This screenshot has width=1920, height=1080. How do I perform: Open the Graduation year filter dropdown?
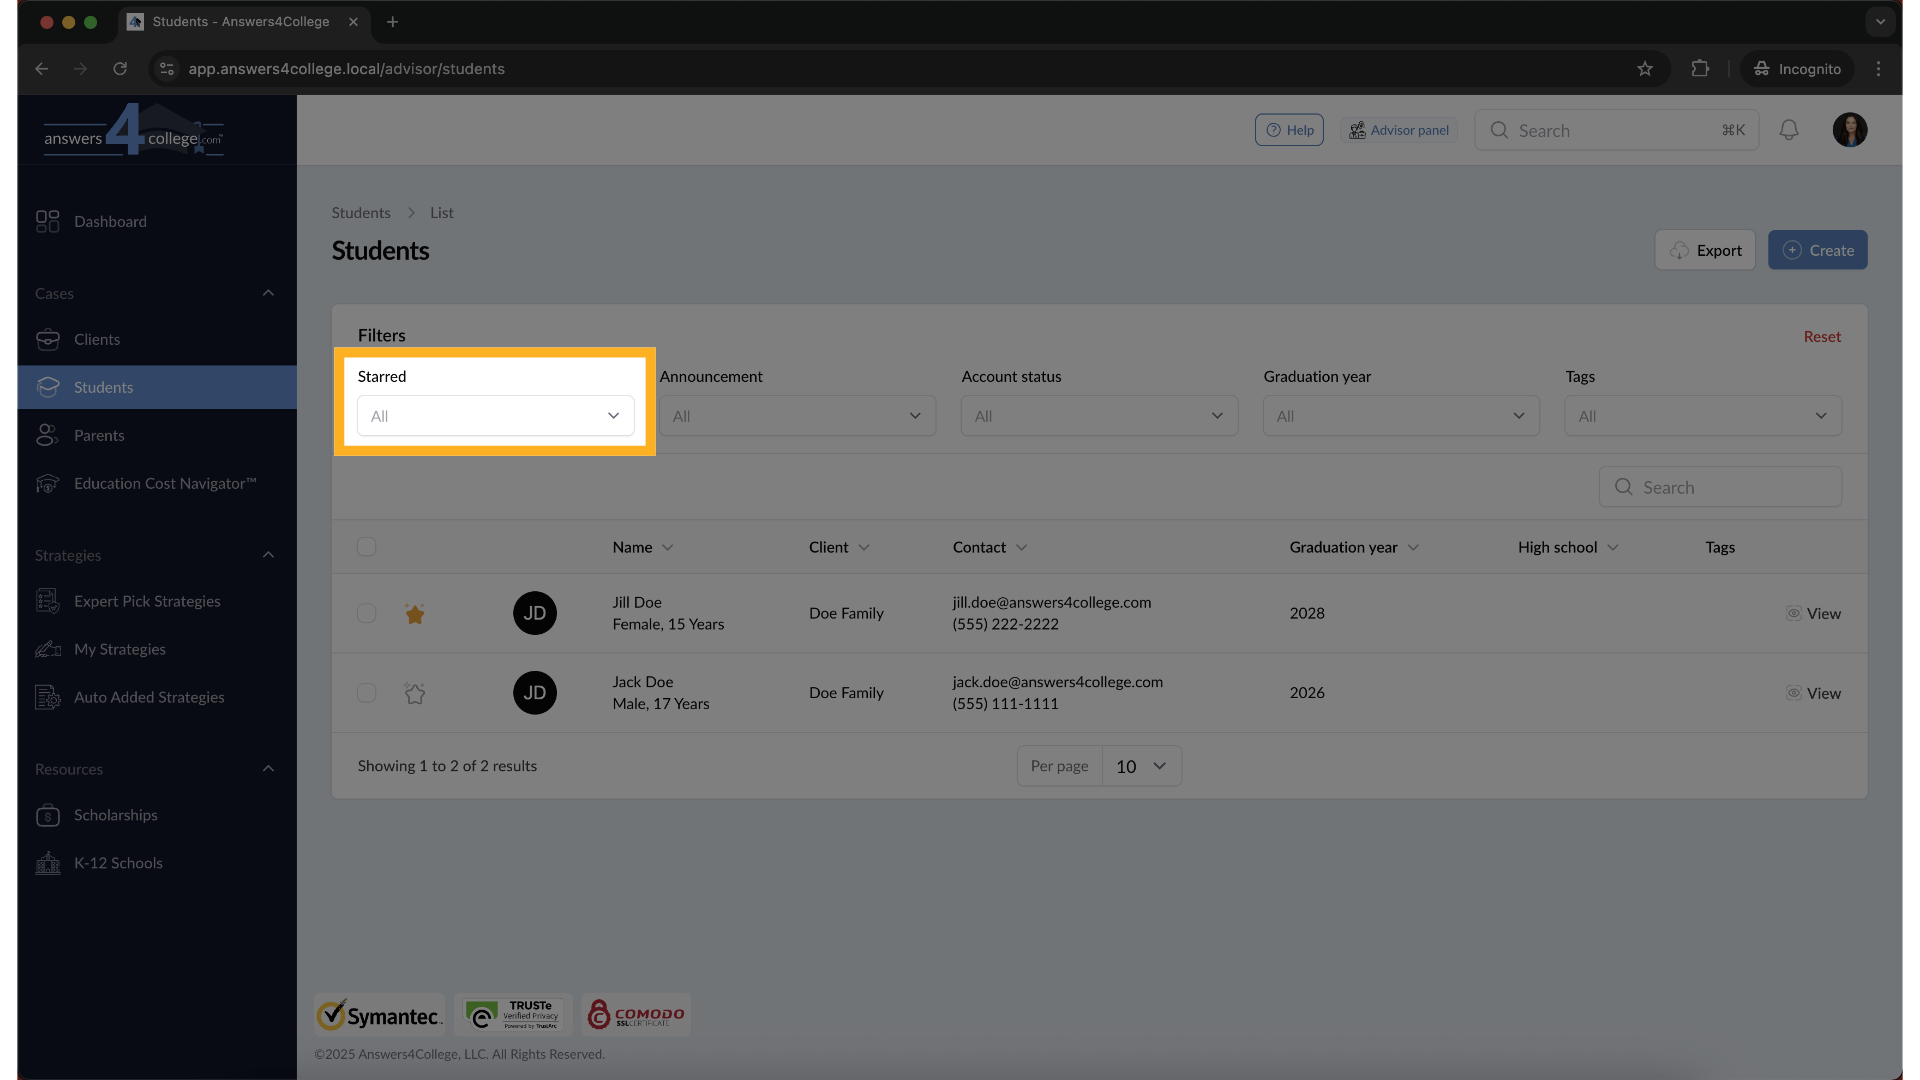tap(1400, 416)
